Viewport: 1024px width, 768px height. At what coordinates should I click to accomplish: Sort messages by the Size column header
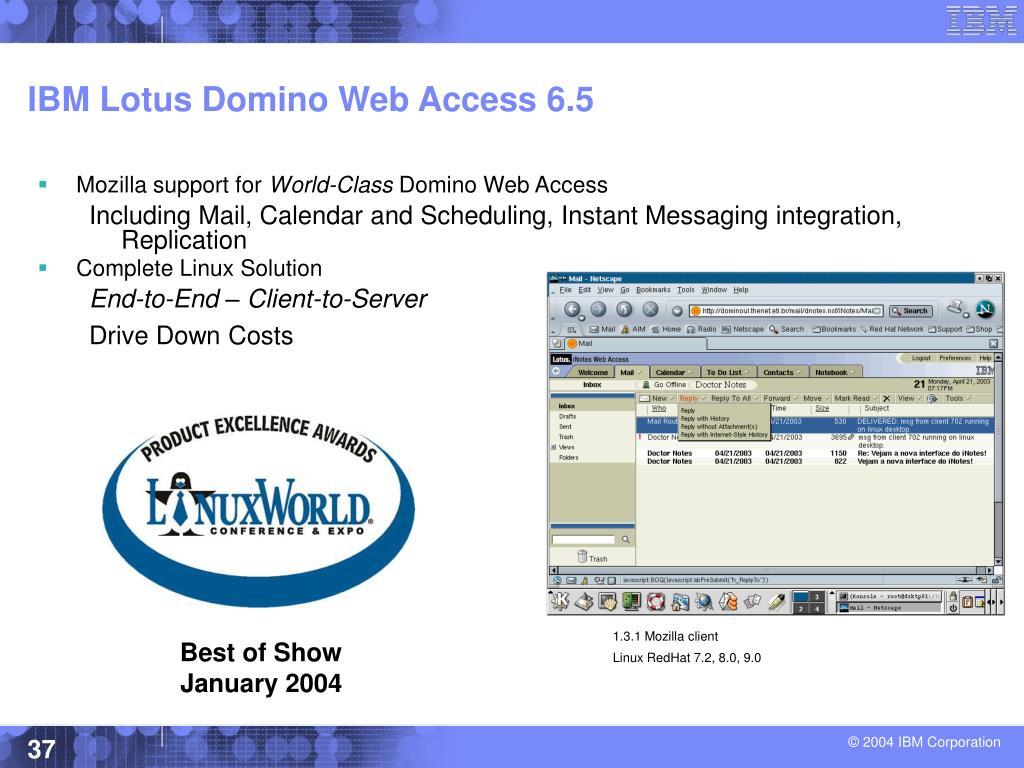[822, 408]
